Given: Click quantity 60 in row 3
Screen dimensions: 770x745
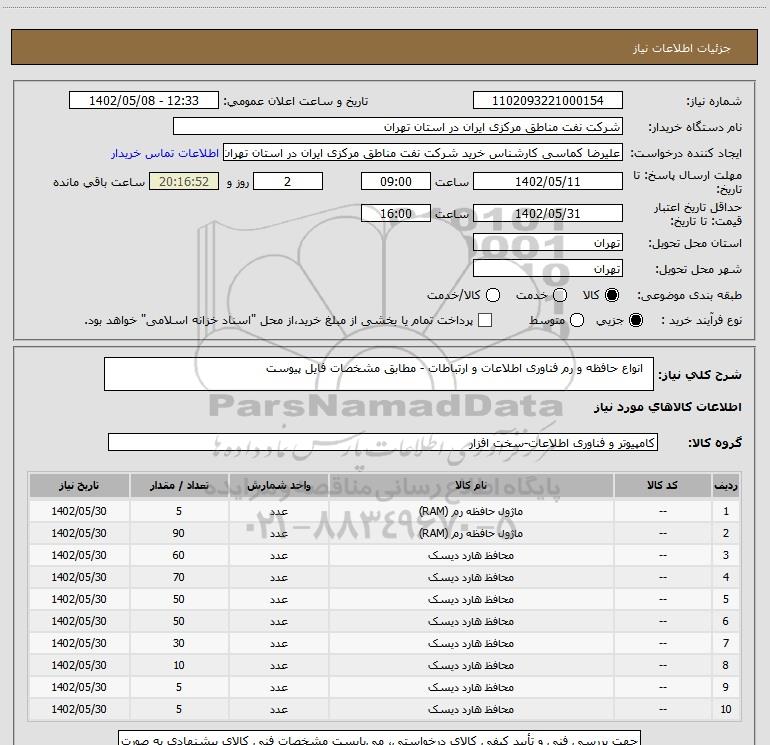Looking at the screenshot, I should click(179, 555).
